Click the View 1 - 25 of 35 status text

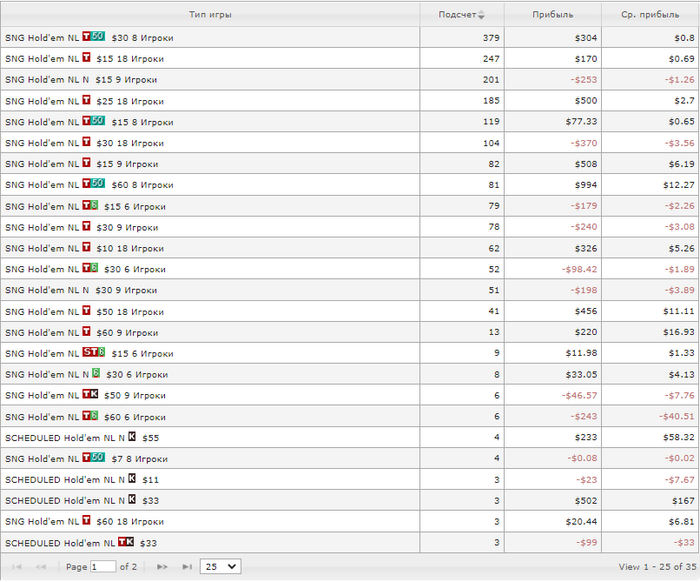coord(657,567)
